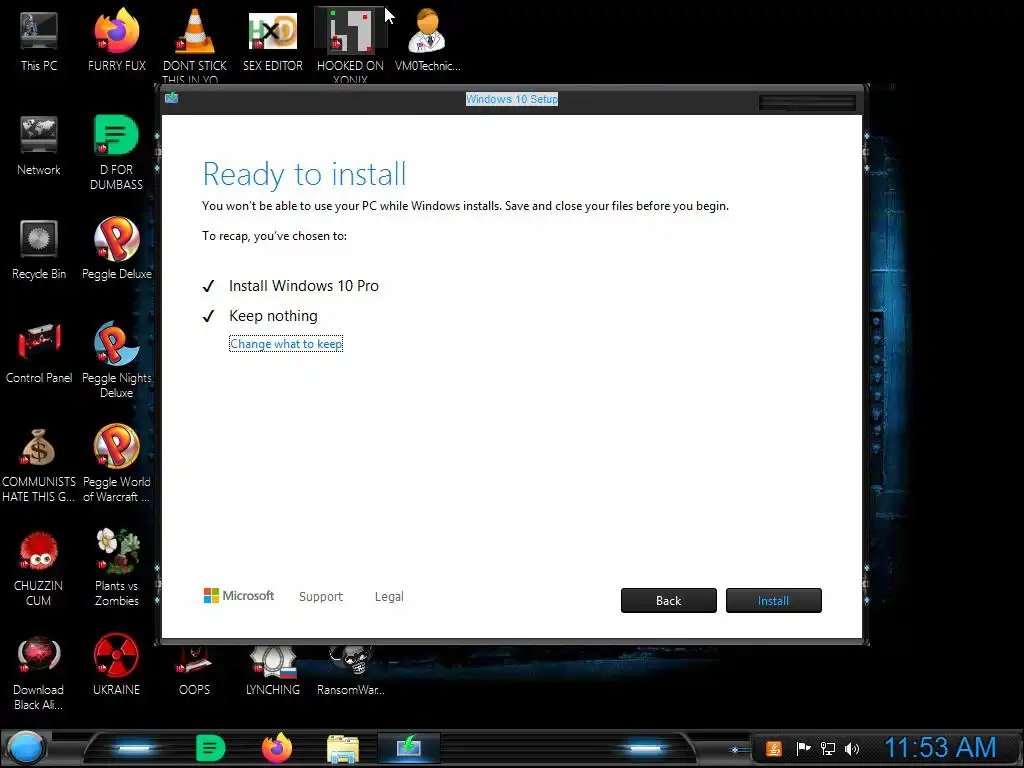Screen dimensions: 1024x768
Task: Open the Start orb on taskbar
Action: pyautogui.click(x=26, y=748)
